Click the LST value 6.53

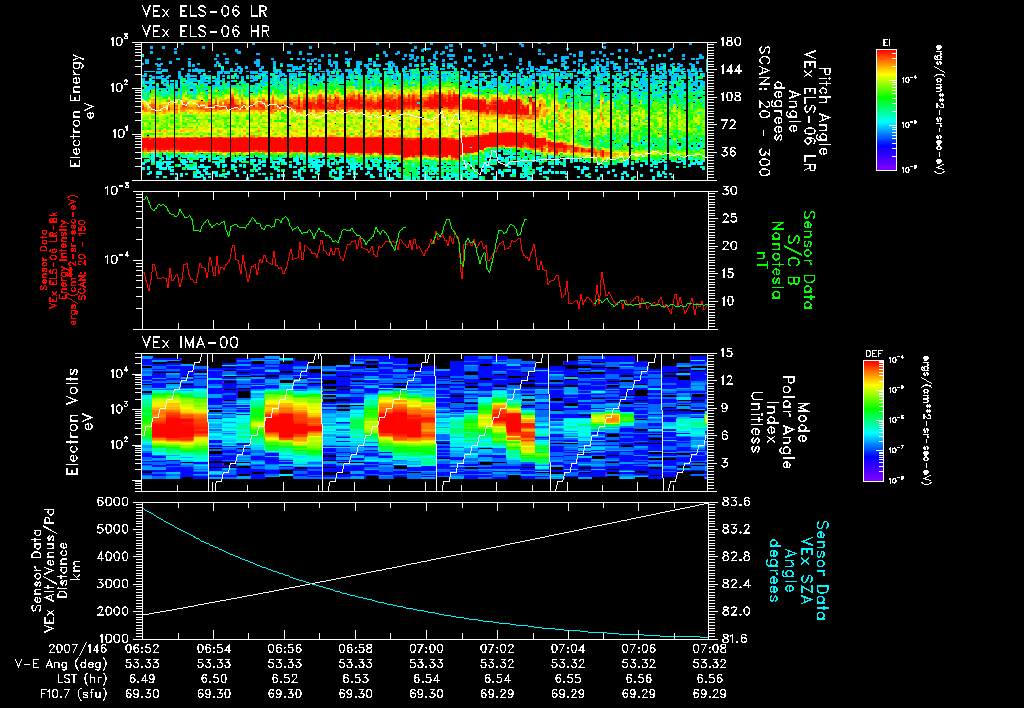coord(355,679)
